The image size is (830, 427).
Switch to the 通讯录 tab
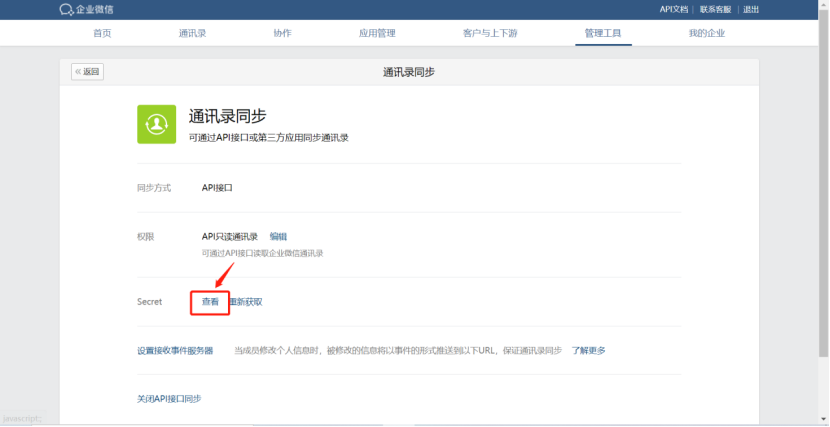(192, 33)
